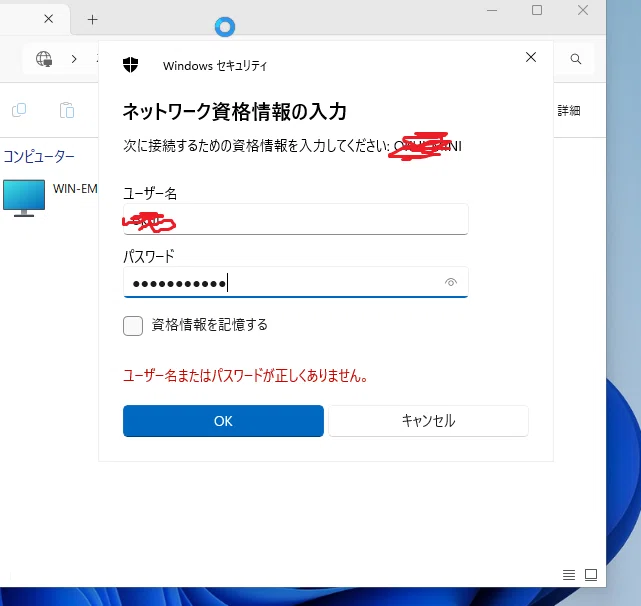Close the Windows セキュリティ dialog
641x606 pixels.
531,57
